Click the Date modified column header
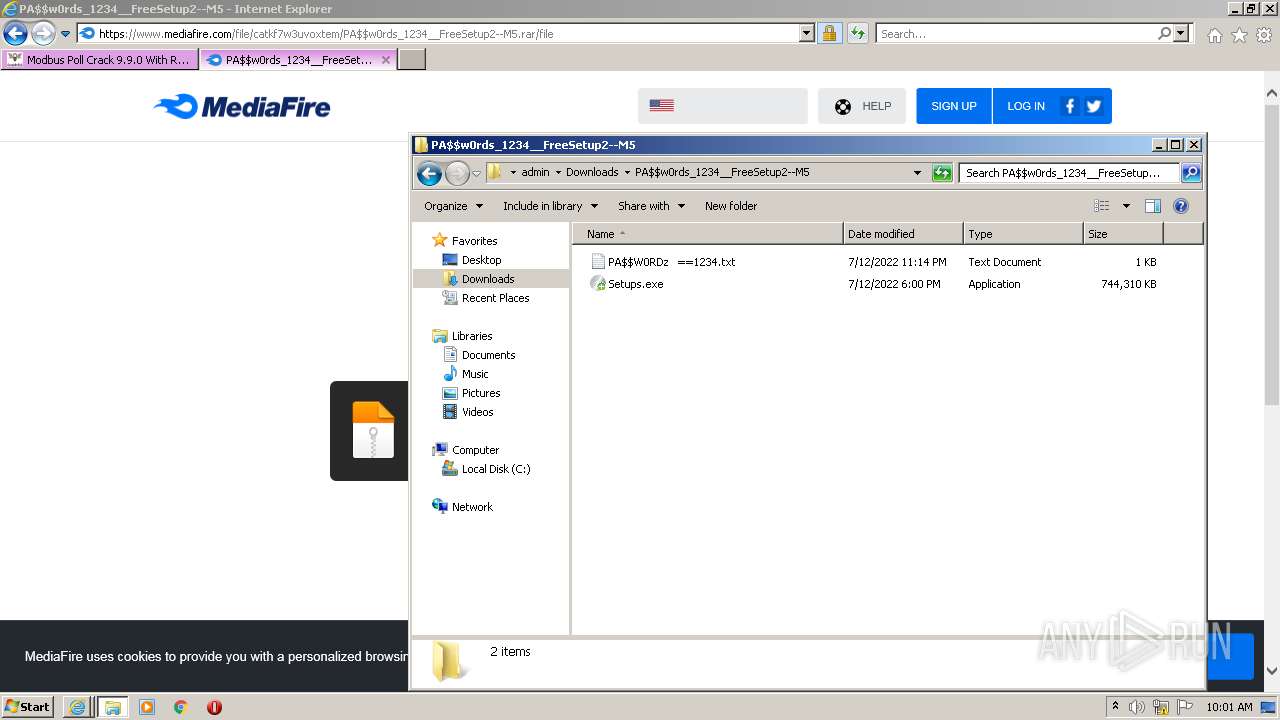 903,234
